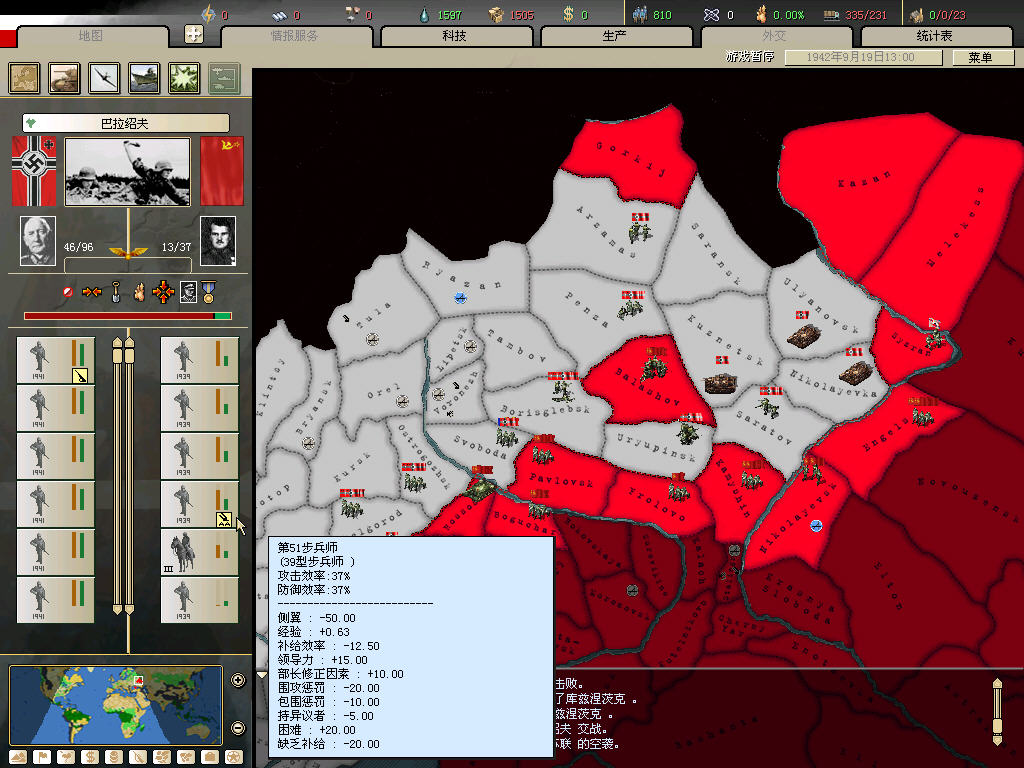Image resolution: width=1024 pixels, height=768 pixels.
Task: Select the dollar-sign economic map mode
Action: [90, 757]
